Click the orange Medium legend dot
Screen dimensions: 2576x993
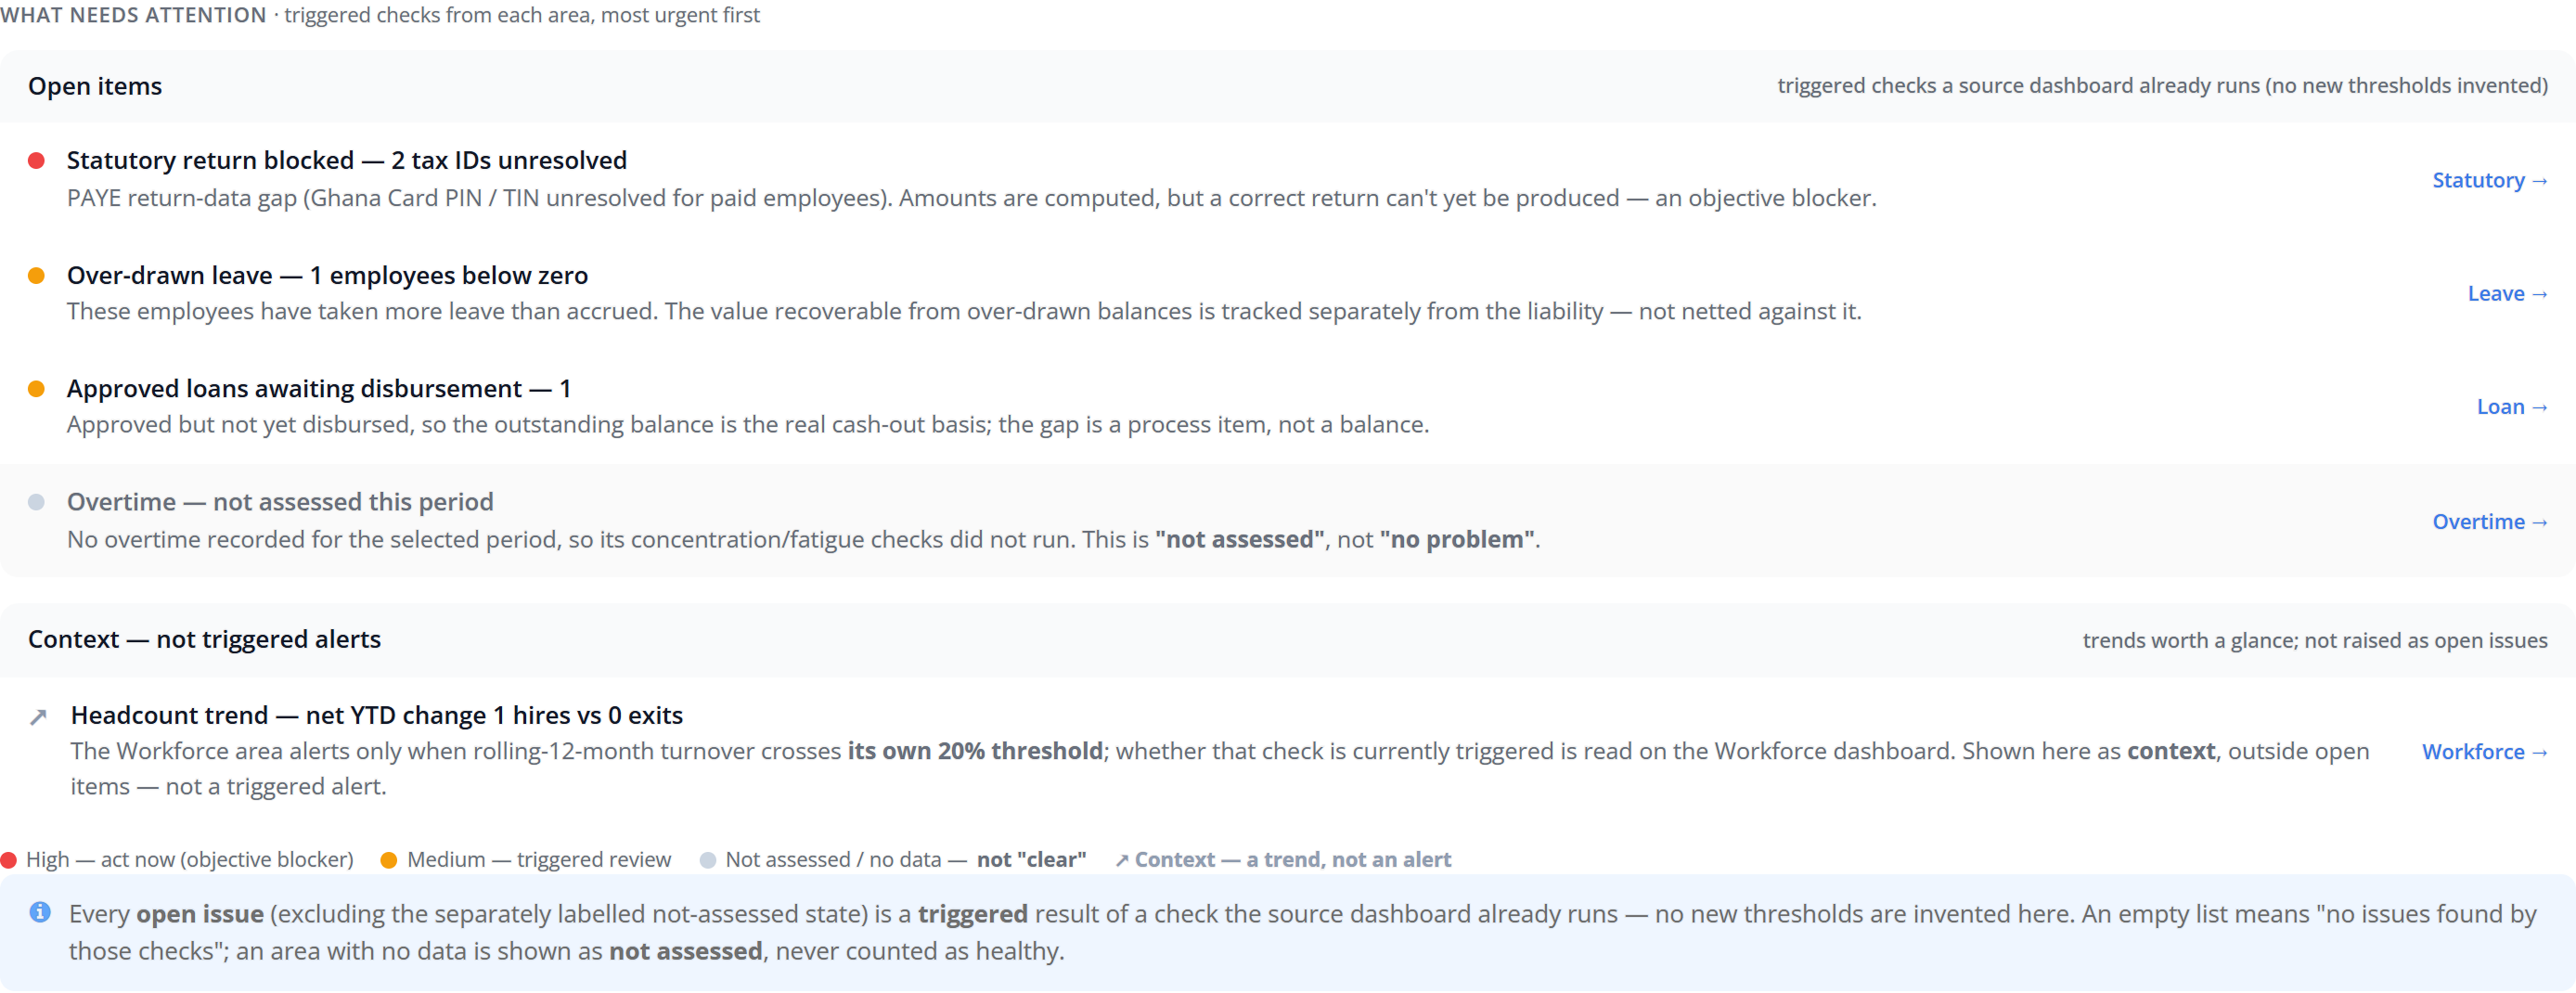pyautogui.click(x=389, y=860)
